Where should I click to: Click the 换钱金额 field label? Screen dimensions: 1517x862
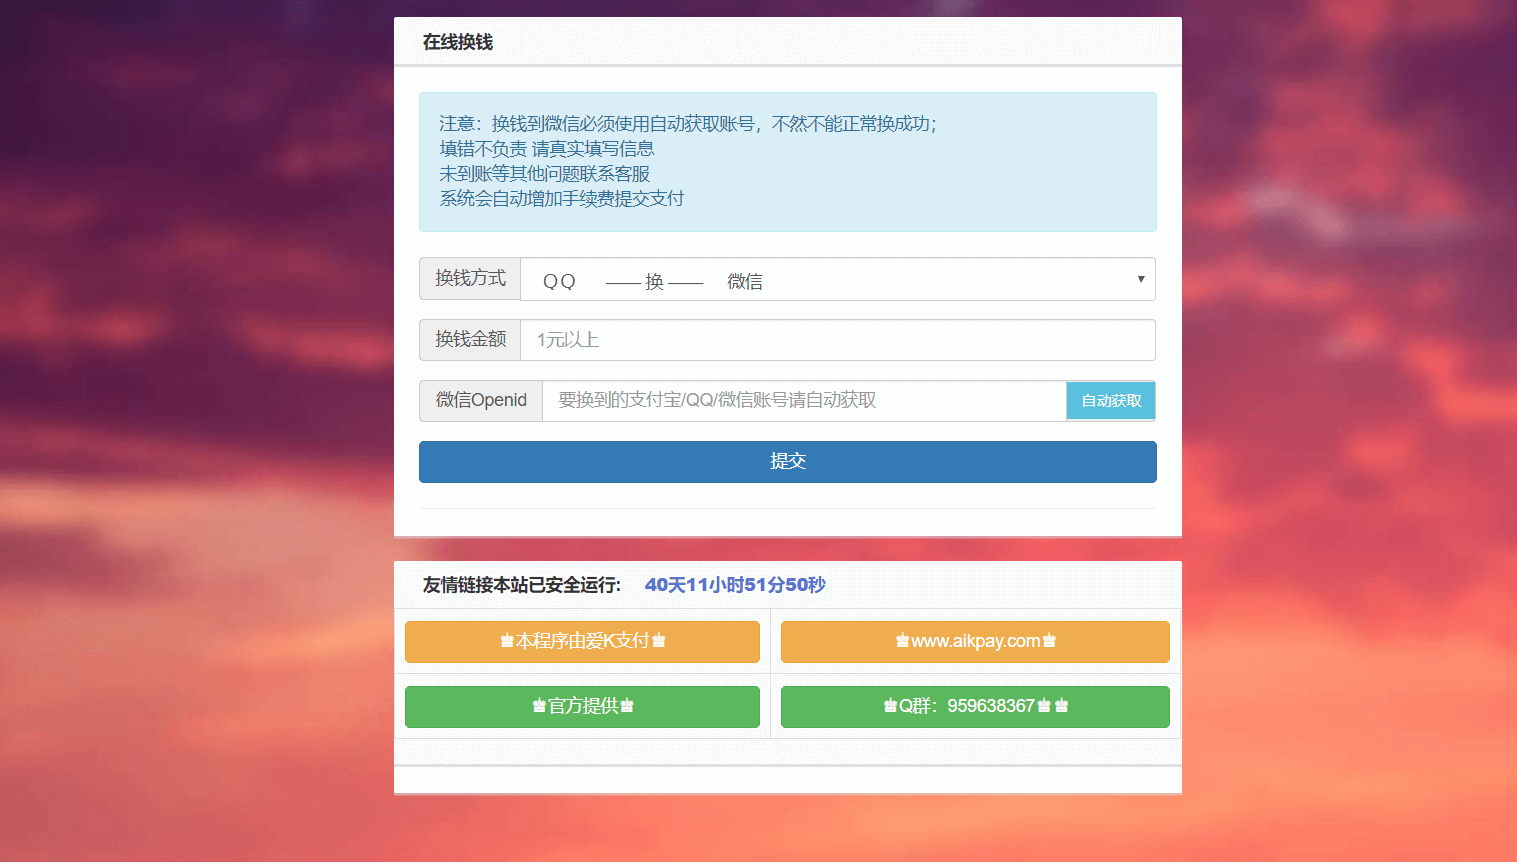[x=470, y=340]
